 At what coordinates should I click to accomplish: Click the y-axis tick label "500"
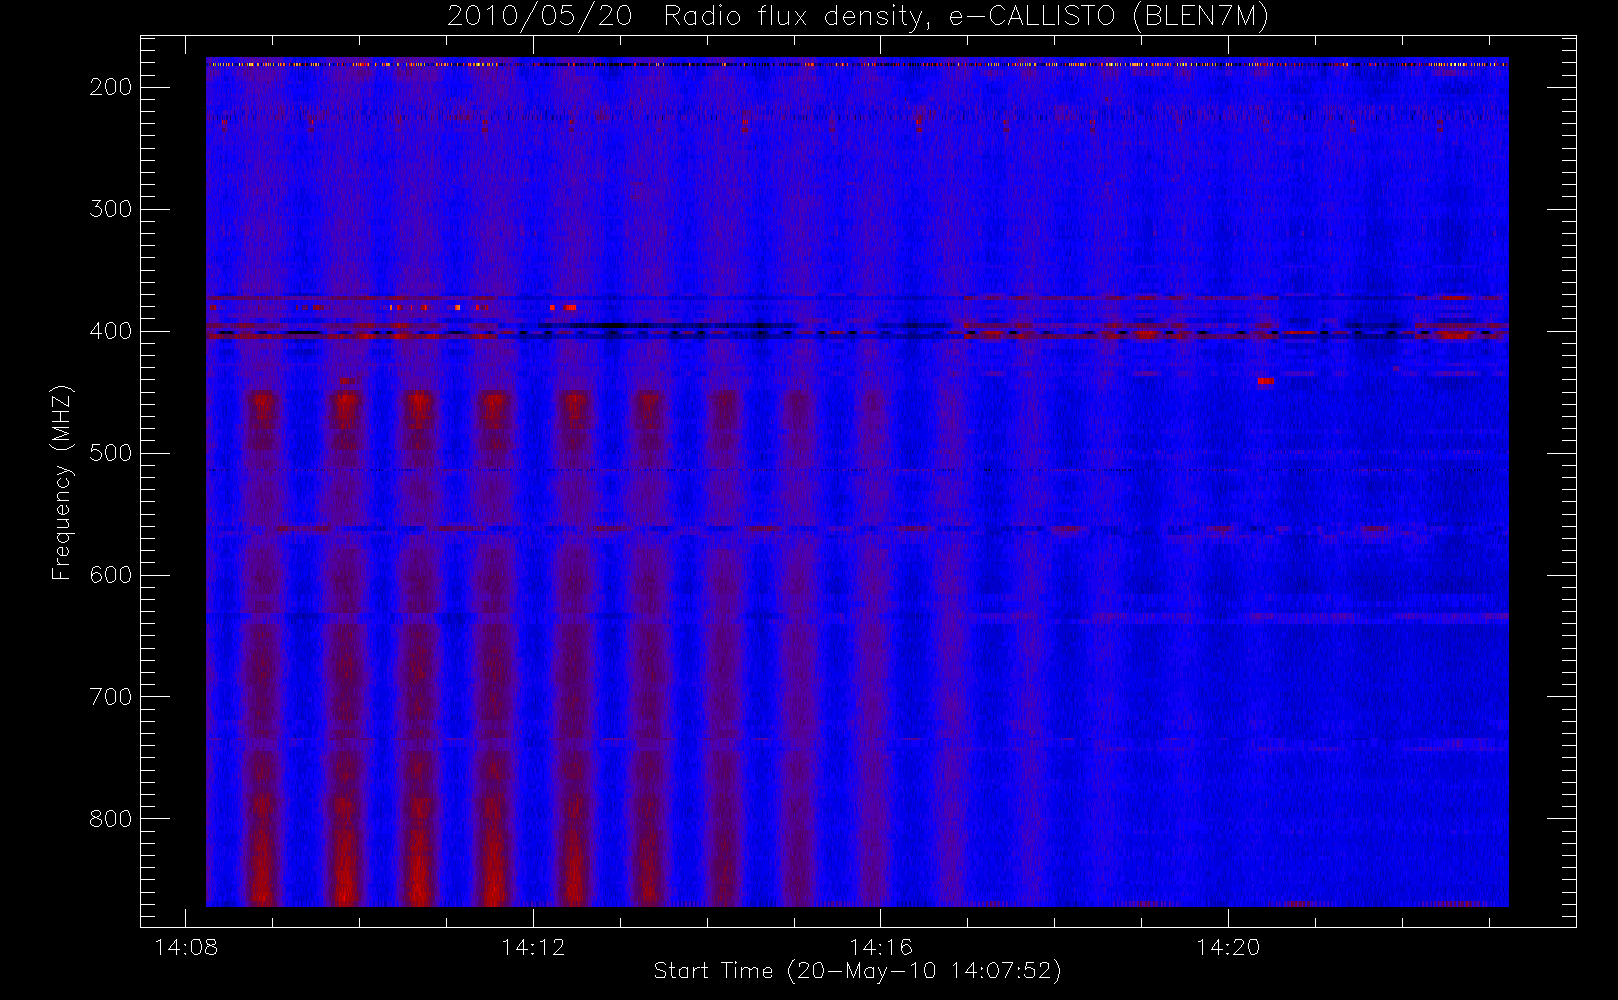click(111, 453)
